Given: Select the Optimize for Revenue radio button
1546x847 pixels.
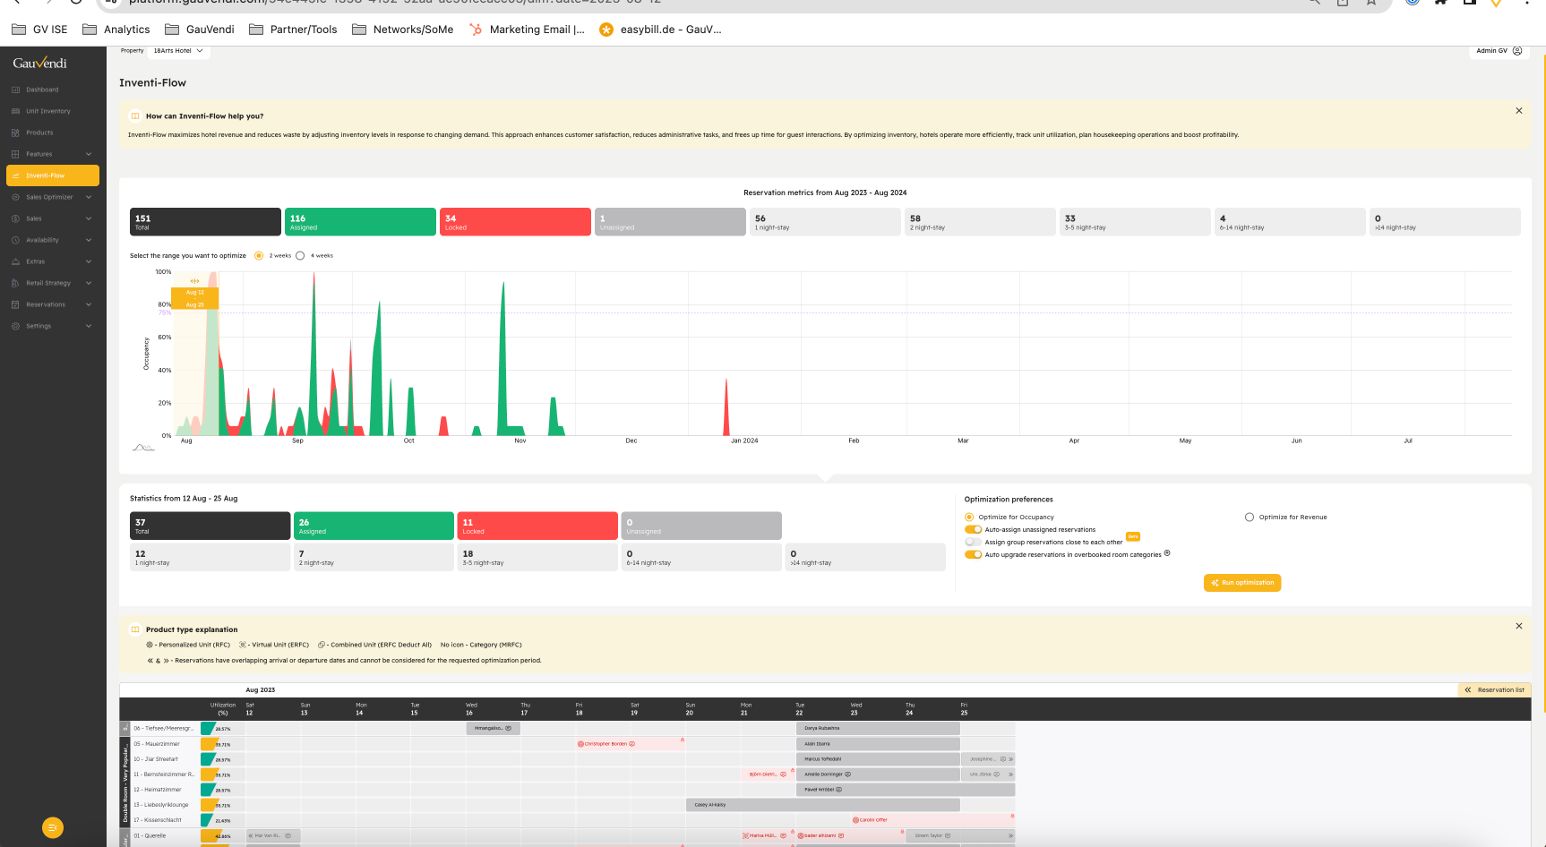Looking at the screenshot, I should point(1249,517).
